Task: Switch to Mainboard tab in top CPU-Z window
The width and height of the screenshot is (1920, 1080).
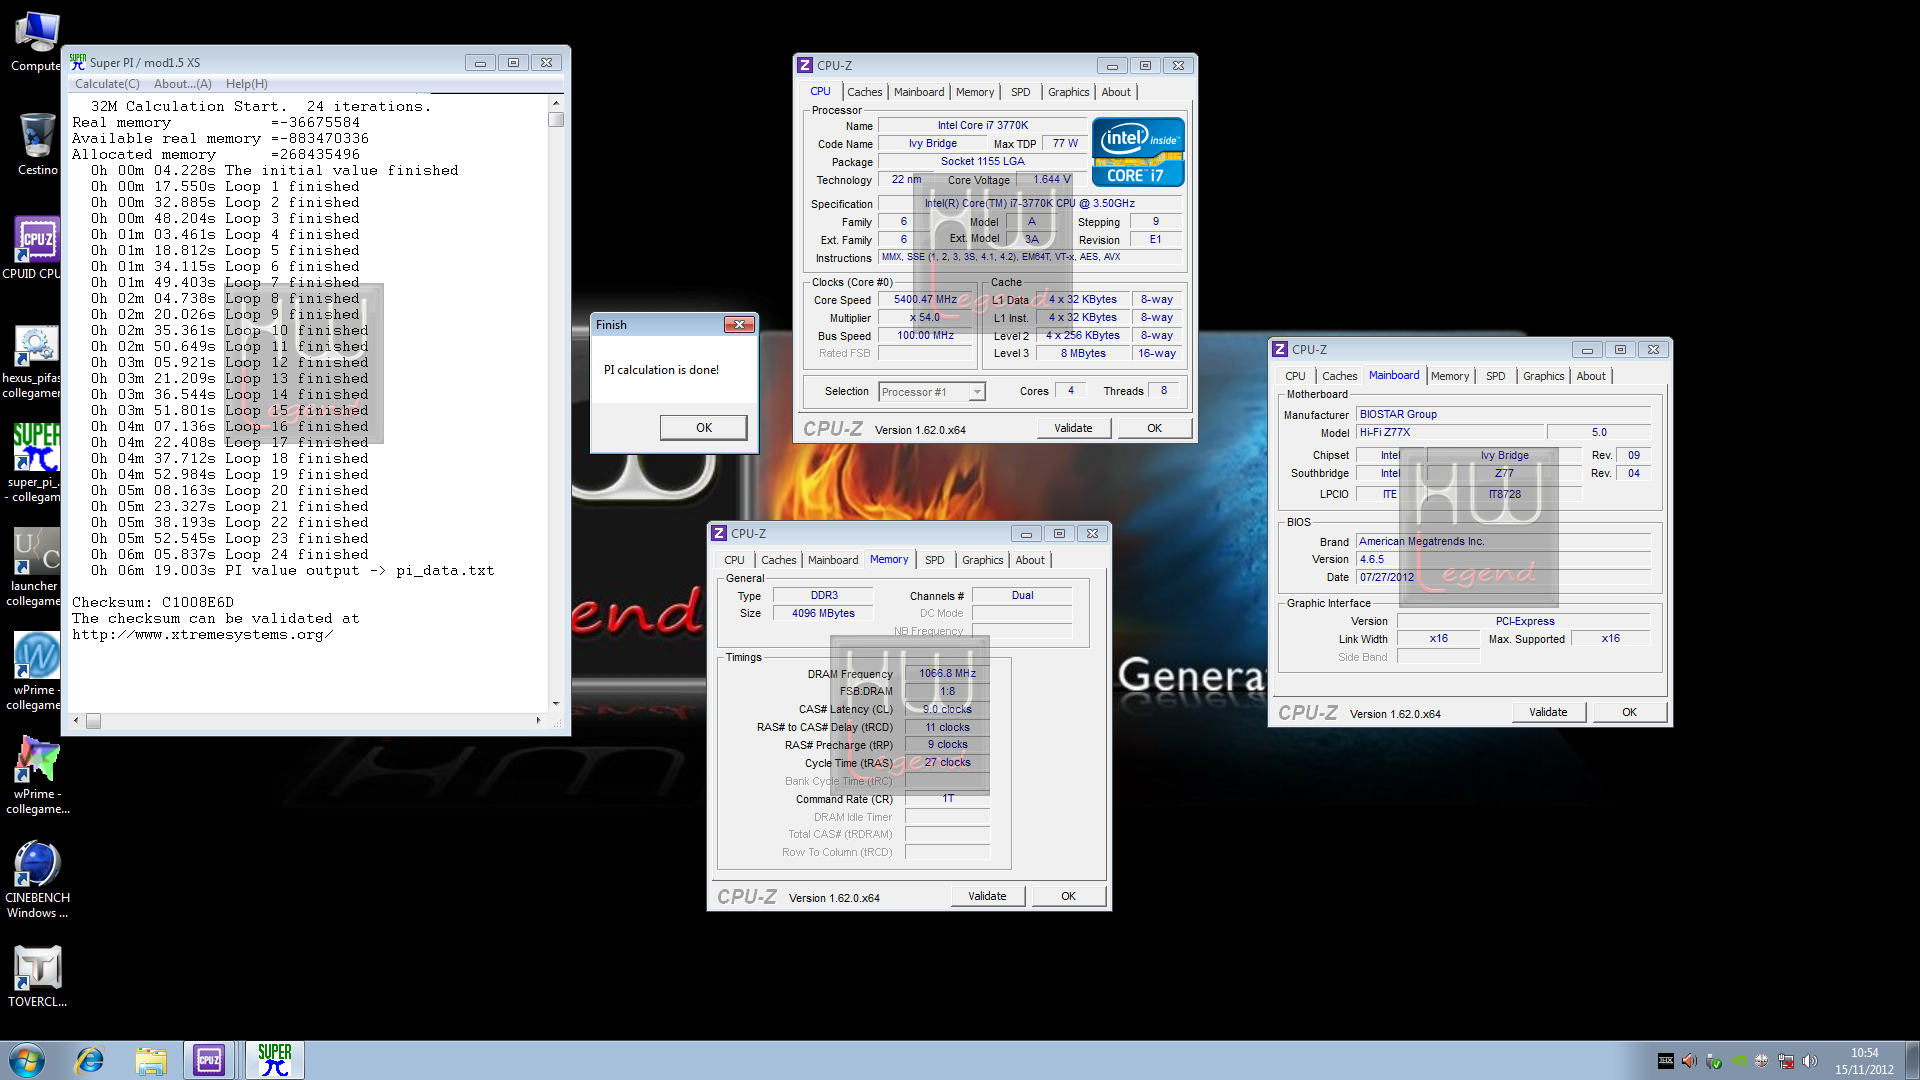Action: tap(919, 92)
